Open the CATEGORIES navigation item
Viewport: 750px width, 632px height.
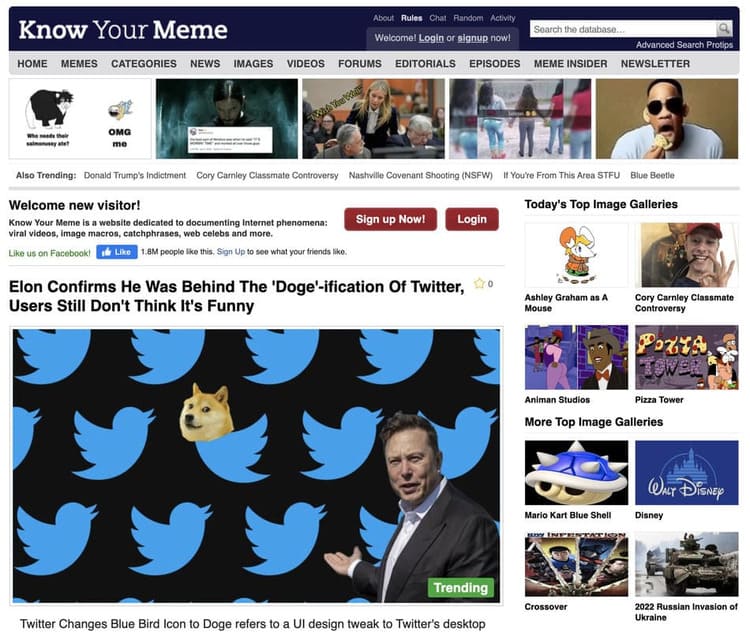coord(143,64)
